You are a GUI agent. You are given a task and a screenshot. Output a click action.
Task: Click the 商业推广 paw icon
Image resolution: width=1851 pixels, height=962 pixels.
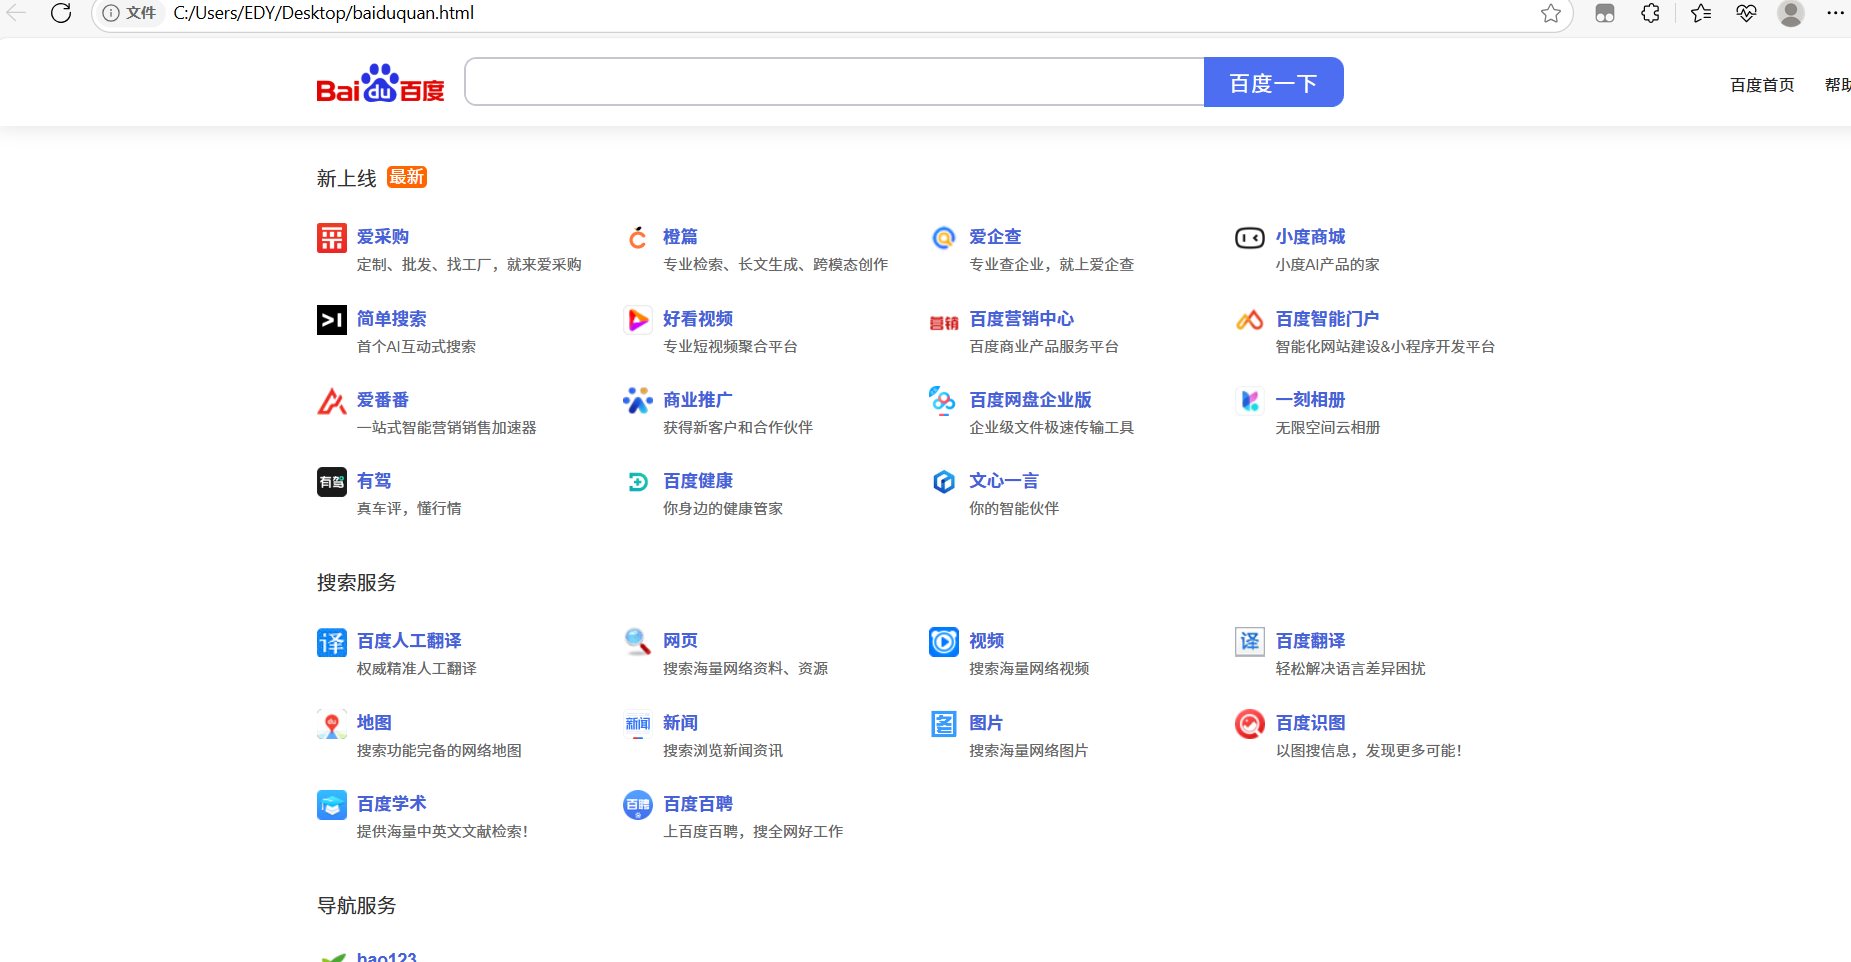[x=638, y=401]
